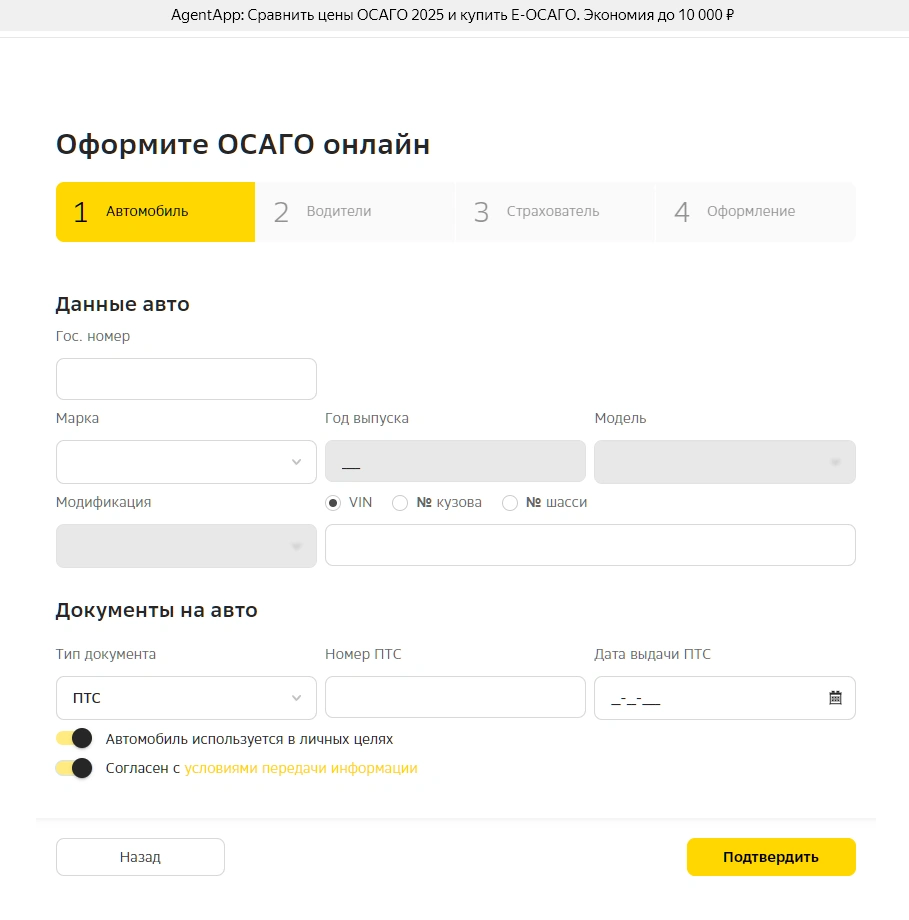909x920 pixels.
Task: Focus the Гос. номер input field
Action: click(x=186, y=379)
